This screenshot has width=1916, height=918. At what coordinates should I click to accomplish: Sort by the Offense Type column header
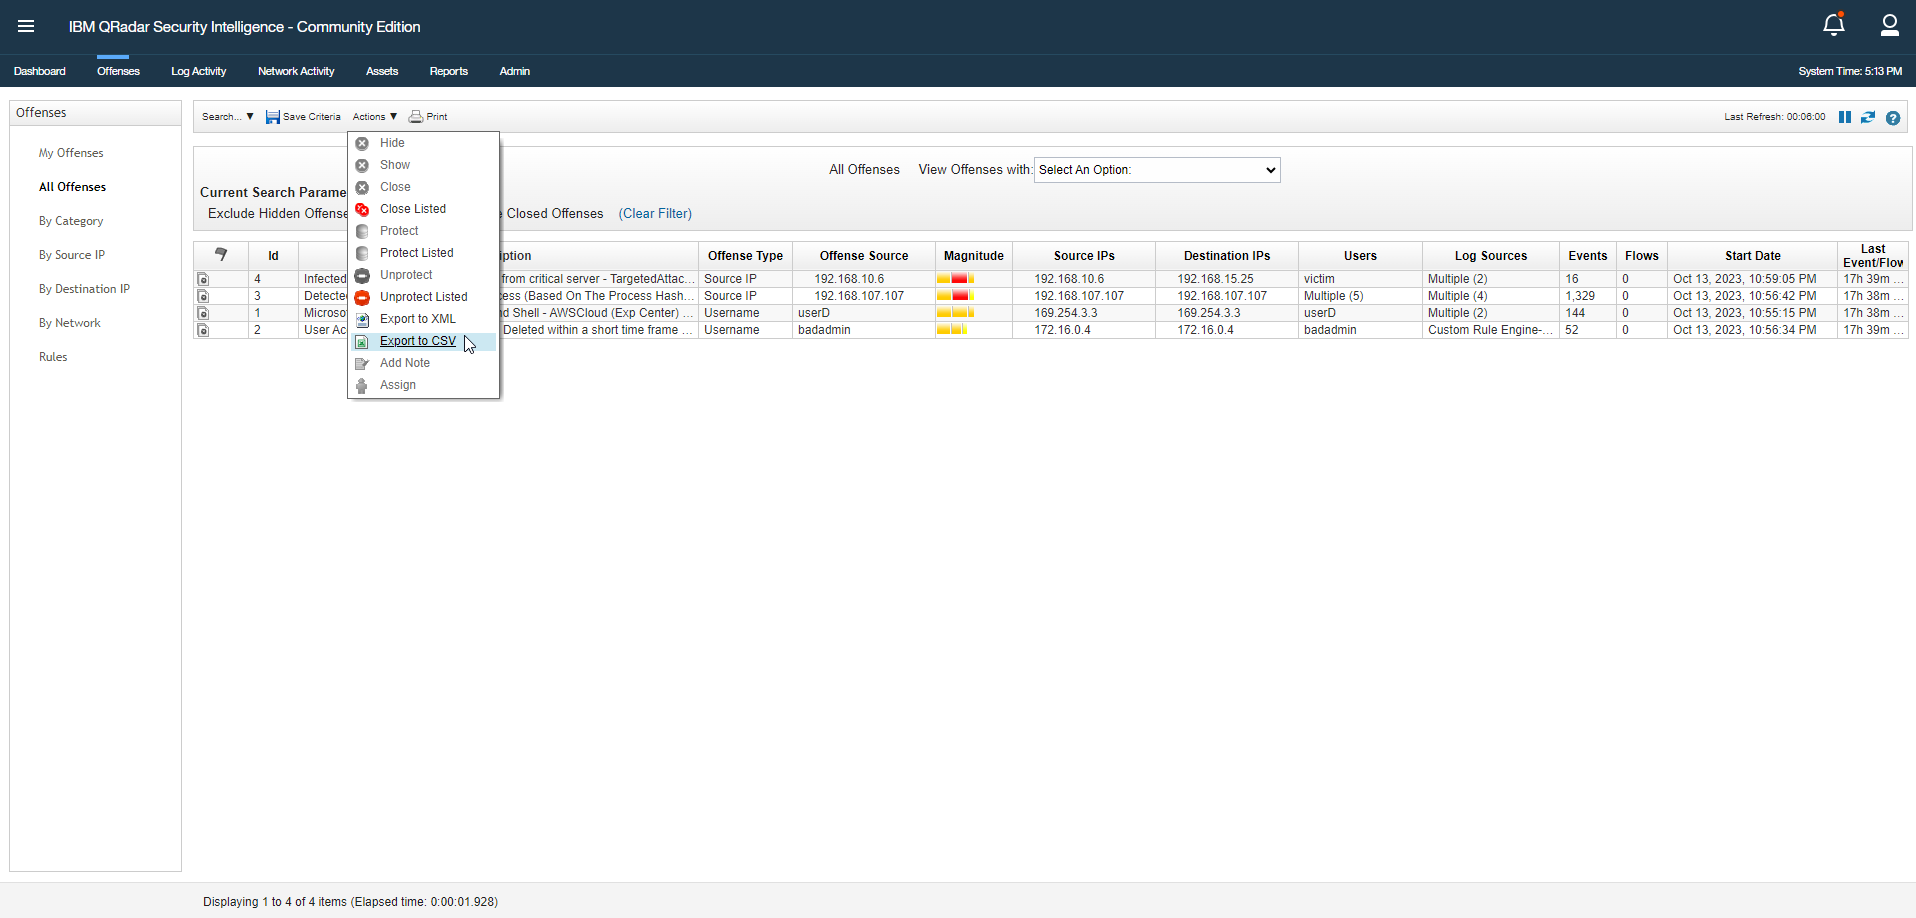tap(745, 256)
